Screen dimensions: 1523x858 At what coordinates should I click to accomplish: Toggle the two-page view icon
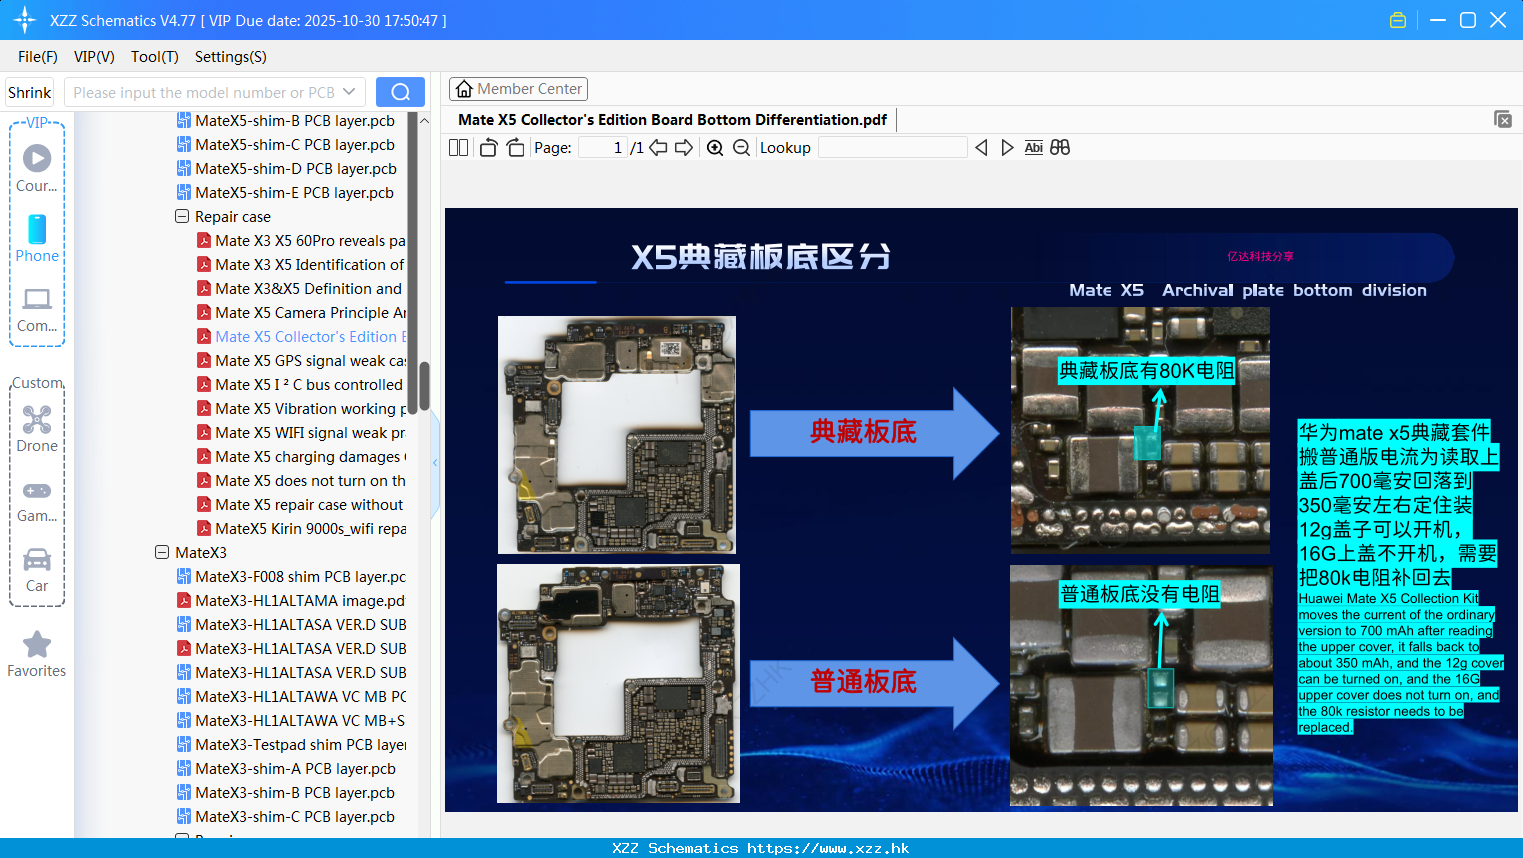tap(458, 147)
